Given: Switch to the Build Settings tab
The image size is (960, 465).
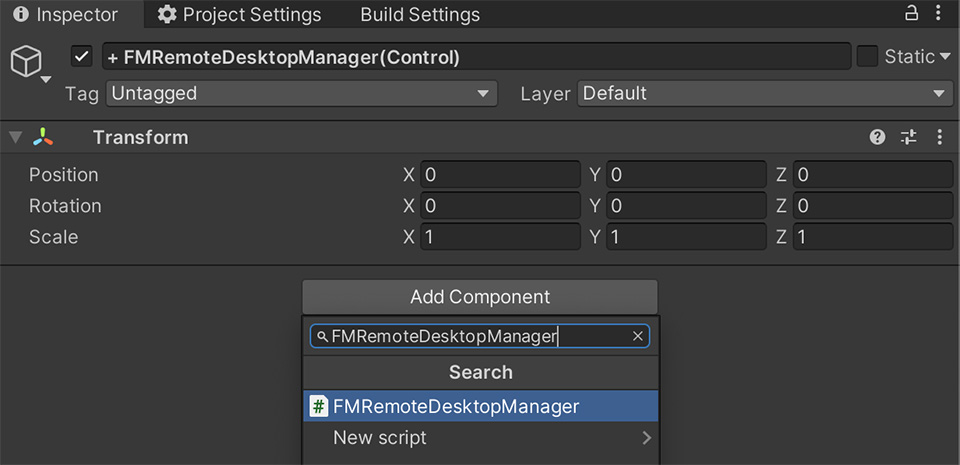Looking at the screenshot, I should coord(419,15).
